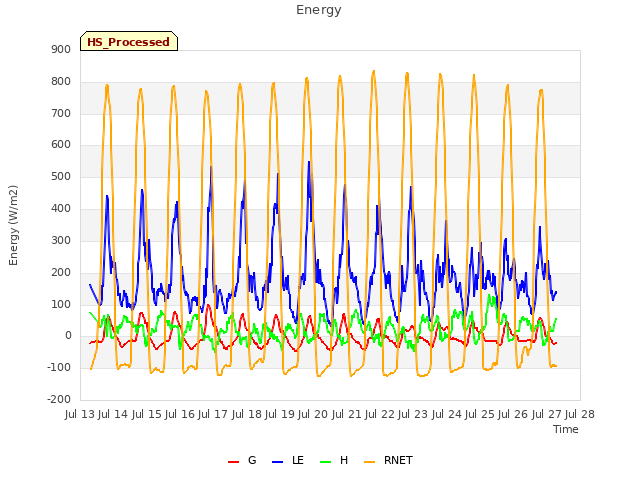Image resolution: width=640 pixels, height=480 pixels.
Task: Click the -100 y-axis tick label
Action: coord(59,367)
